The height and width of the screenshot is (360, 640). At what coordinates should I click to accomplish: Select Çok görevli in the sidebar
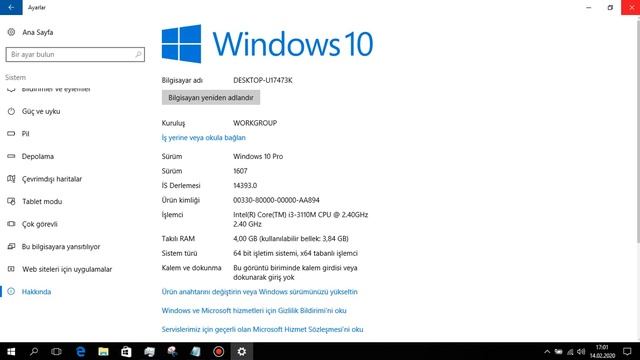click(x=40, y=224)
